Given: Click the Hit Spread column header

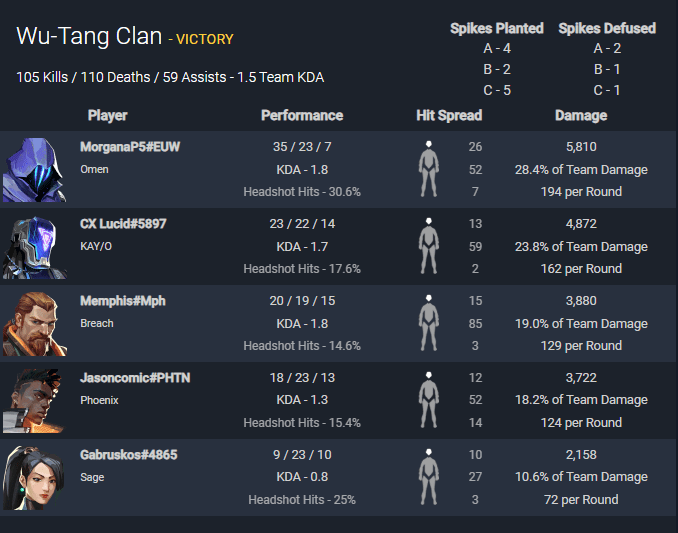Looking at the screenshot, I should (449, 115).
